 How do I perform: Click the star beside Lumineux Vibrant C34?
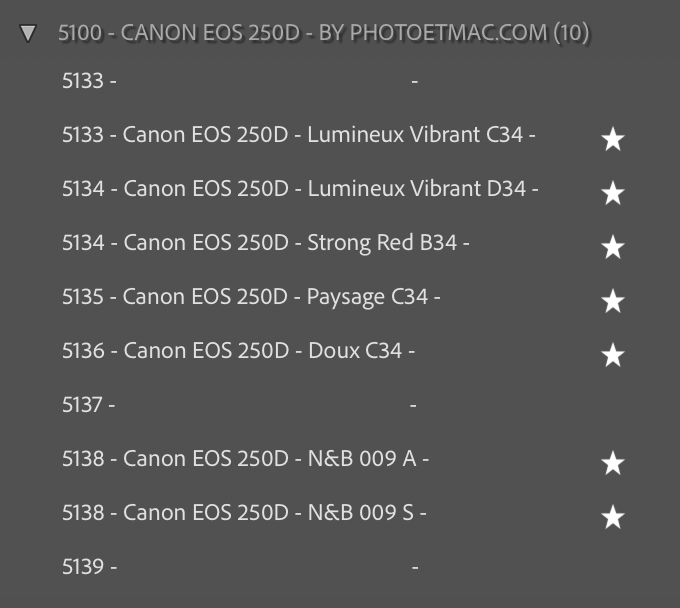613,140
